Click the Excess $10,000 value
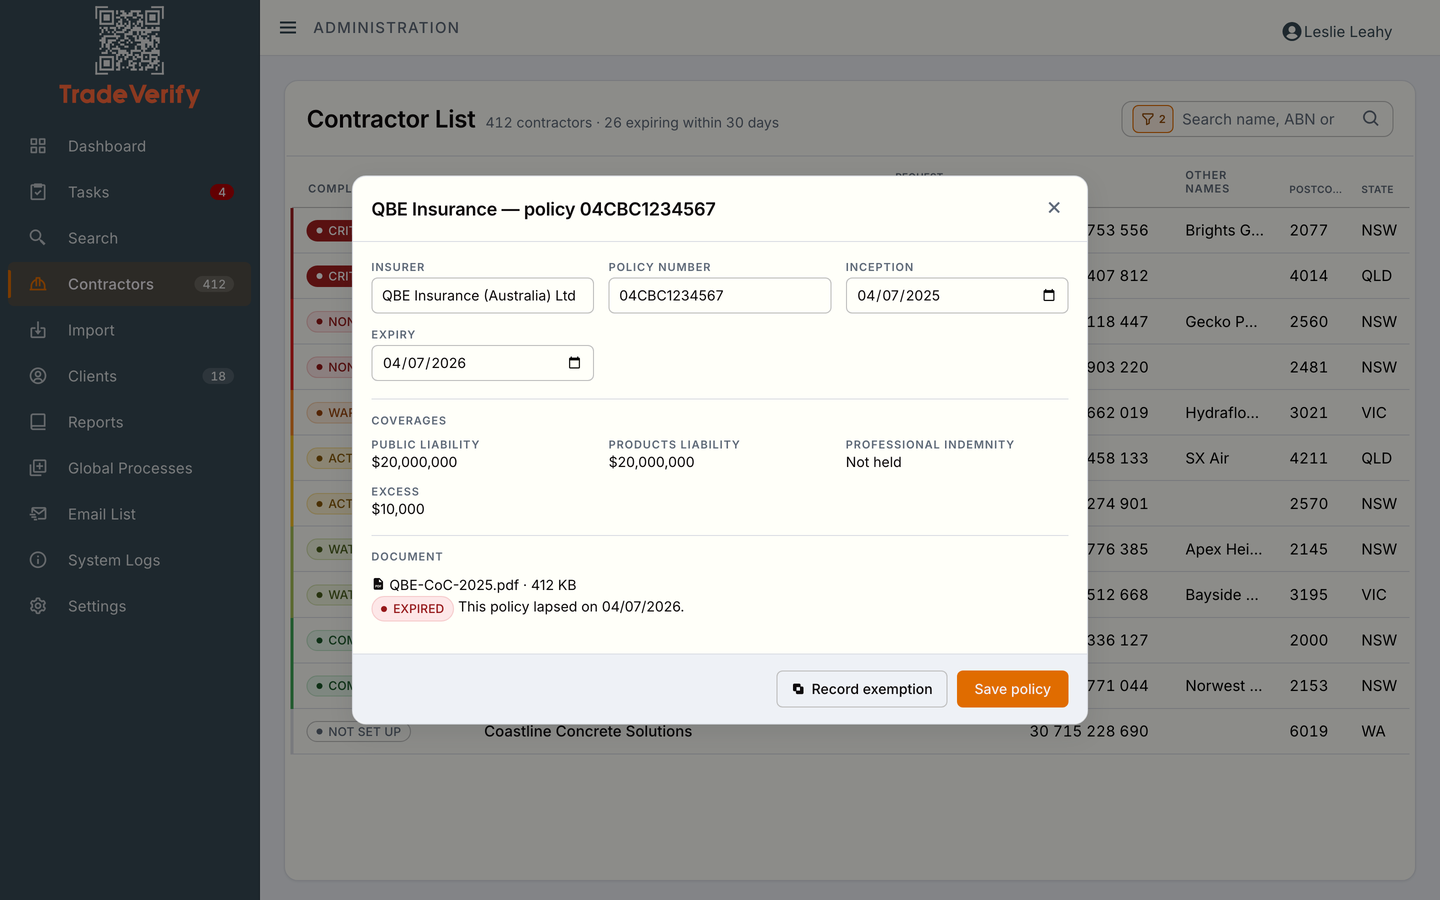The width and height of the screenshot is (1440, 900). (x=398, y=509)
